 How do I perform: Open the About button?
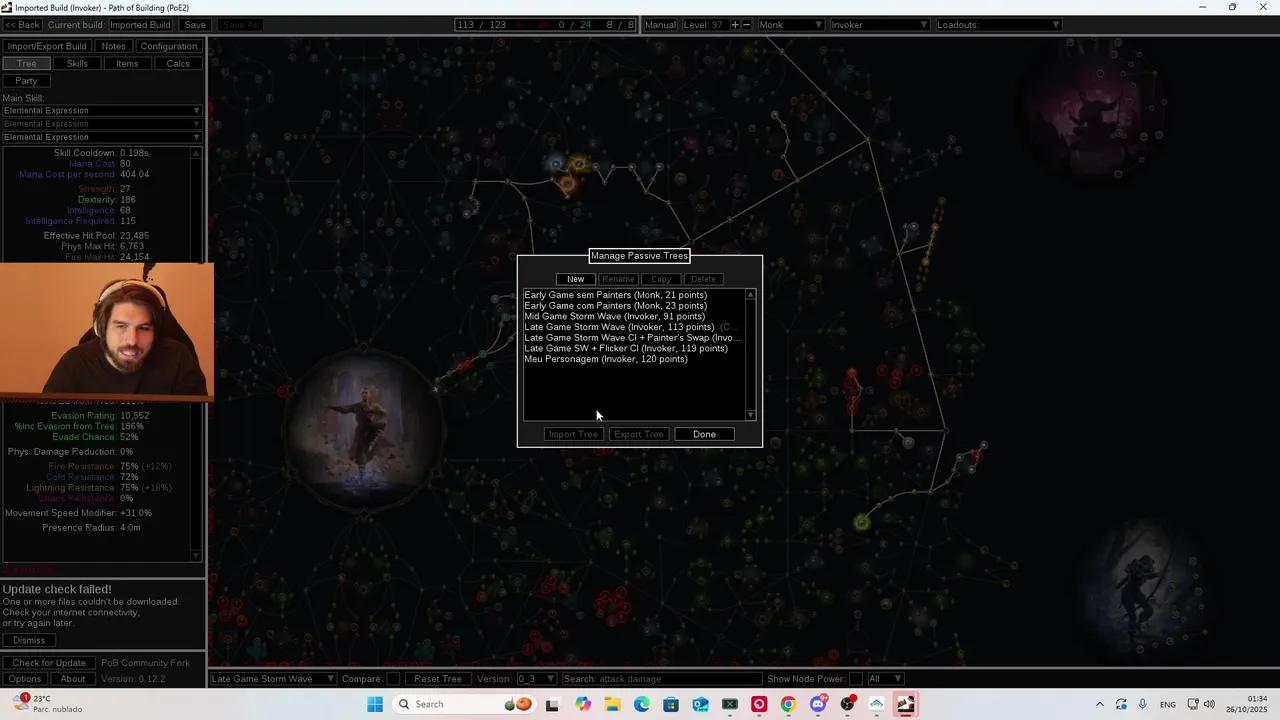tap(73, 679)
